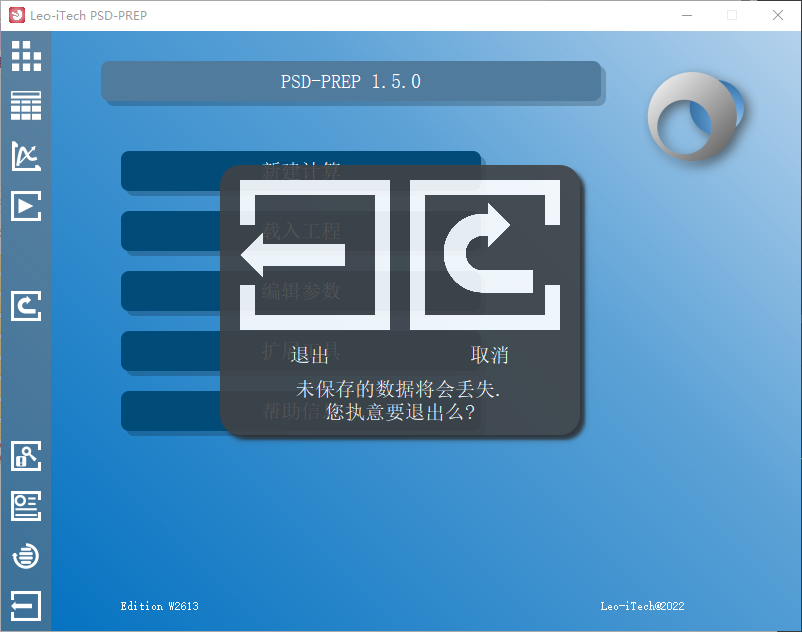802x632 pixels.
Task: Click the data table icon in sidebar
Action: [26, 105]
